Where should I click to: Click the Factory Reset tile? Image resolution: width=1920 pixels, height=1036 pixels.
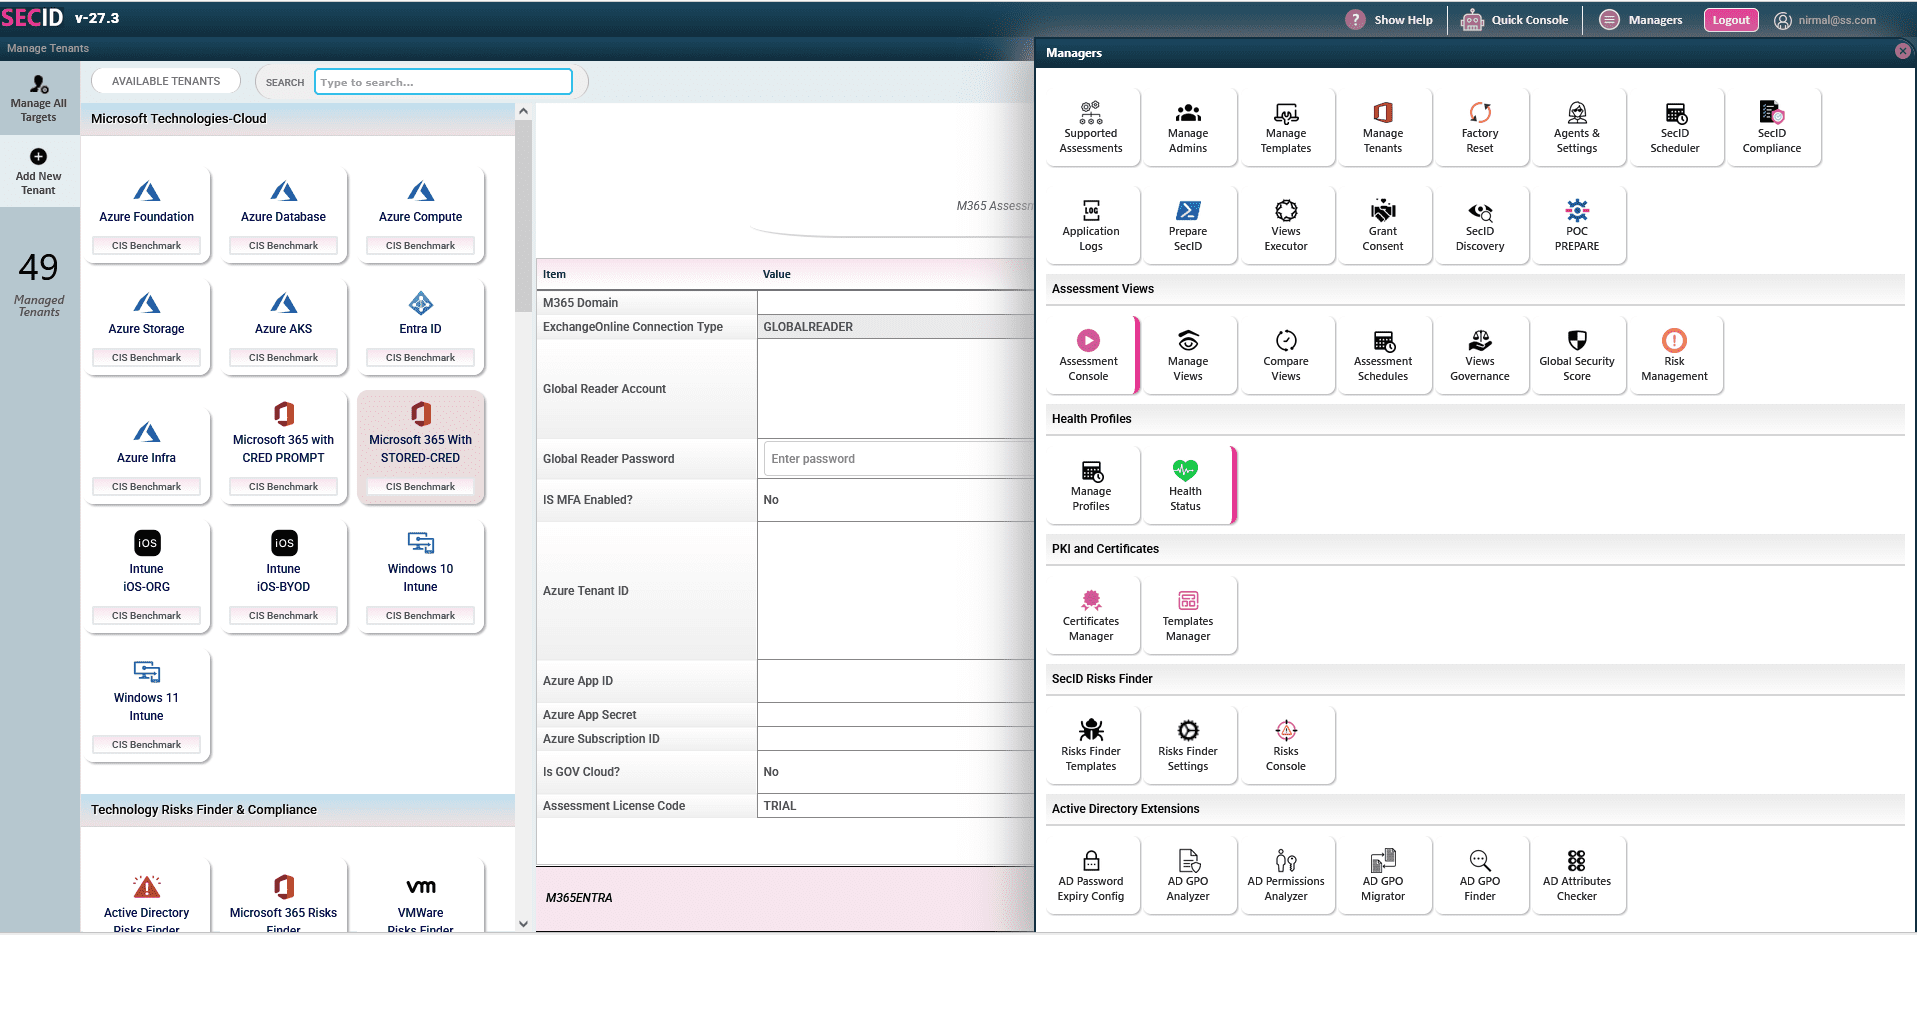click(1480, 127)
